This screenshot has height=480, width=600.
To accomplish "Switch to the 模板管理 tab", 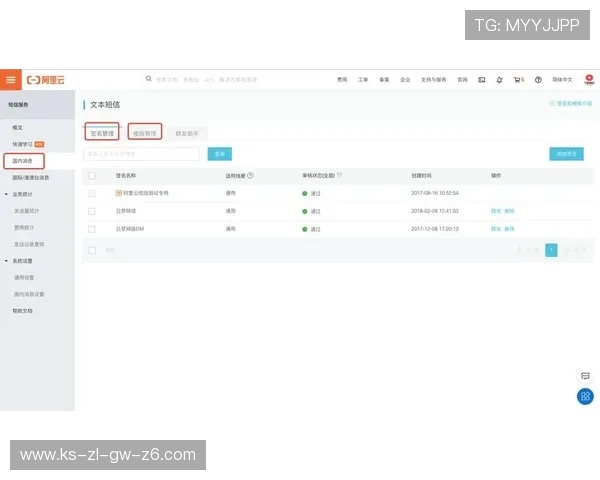I will click(145, 133).
